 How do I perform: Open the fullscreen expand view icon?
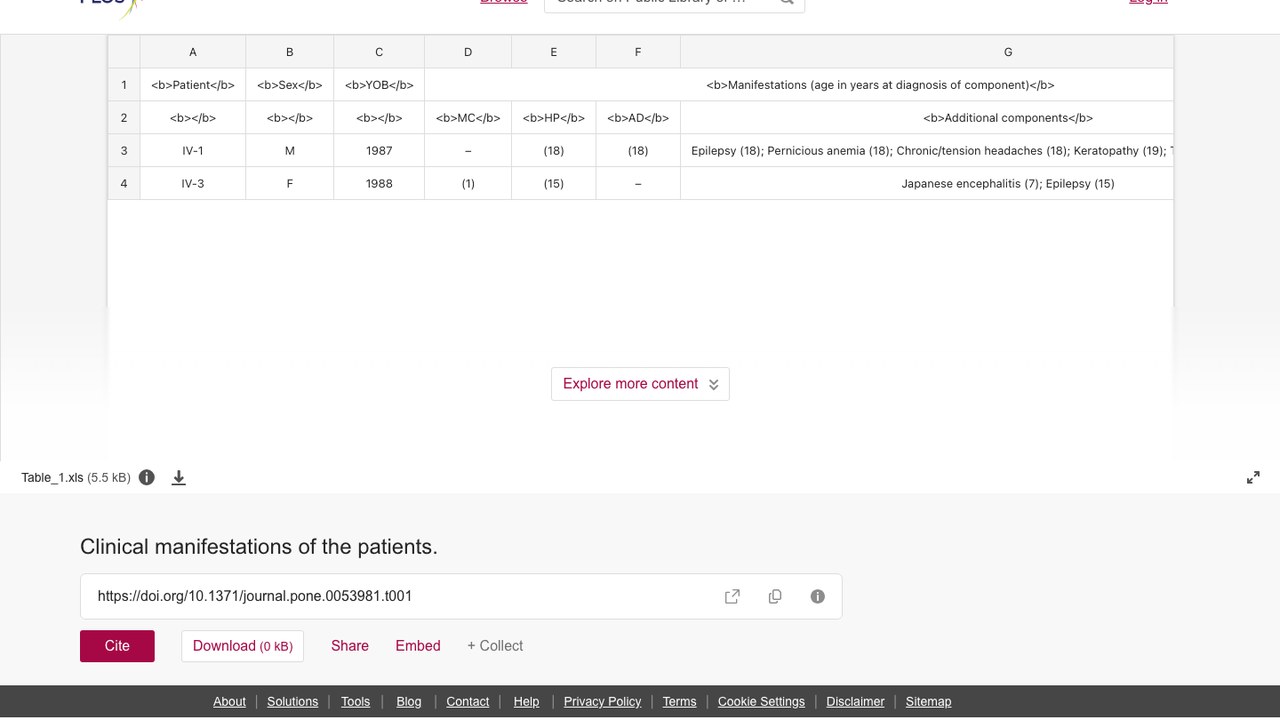point(1253,477)
